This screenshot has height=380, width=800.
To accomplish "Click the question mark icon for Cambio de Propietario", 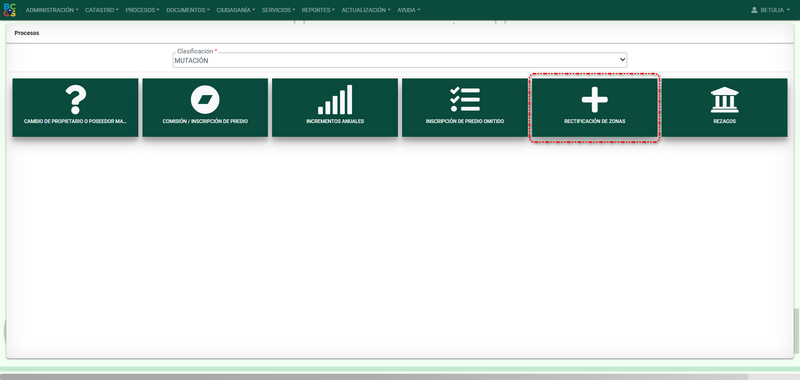I will (76, 99).
